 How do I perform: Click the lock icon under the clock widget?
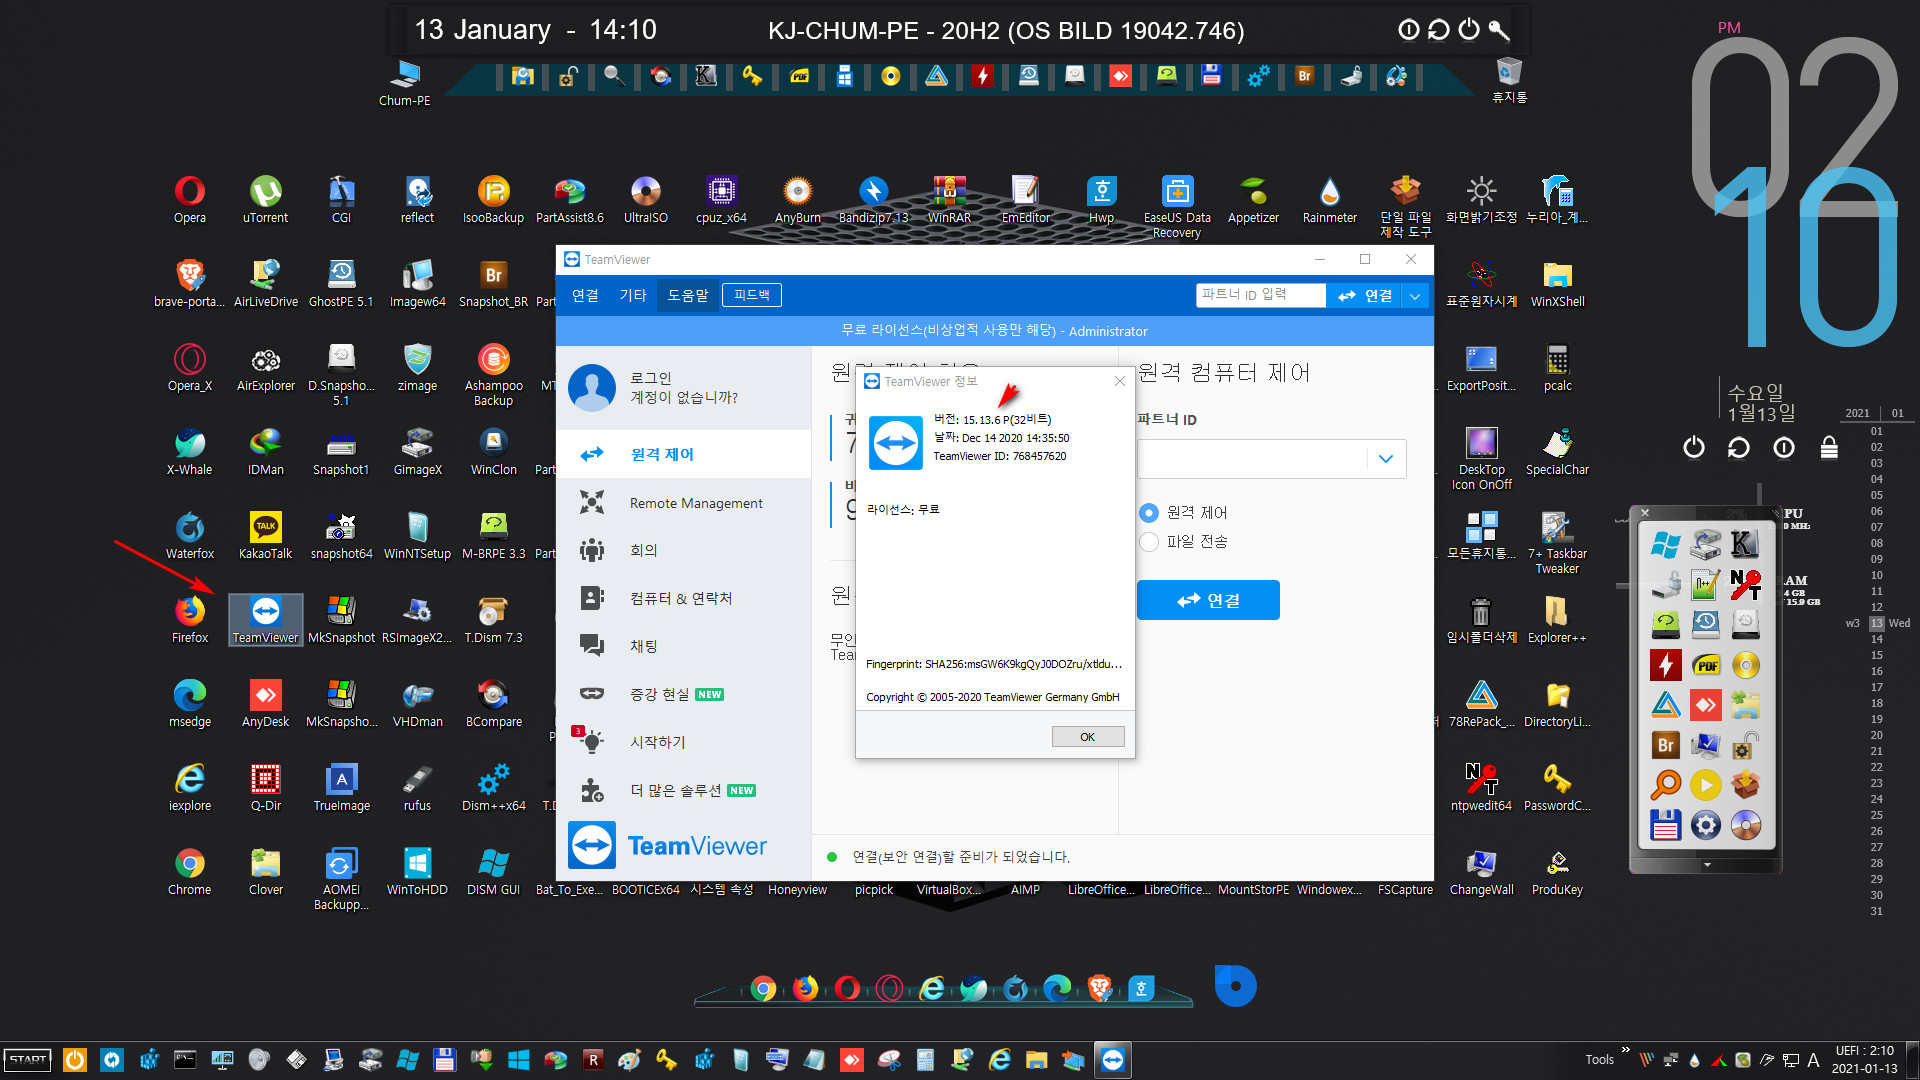point(1829,447)
